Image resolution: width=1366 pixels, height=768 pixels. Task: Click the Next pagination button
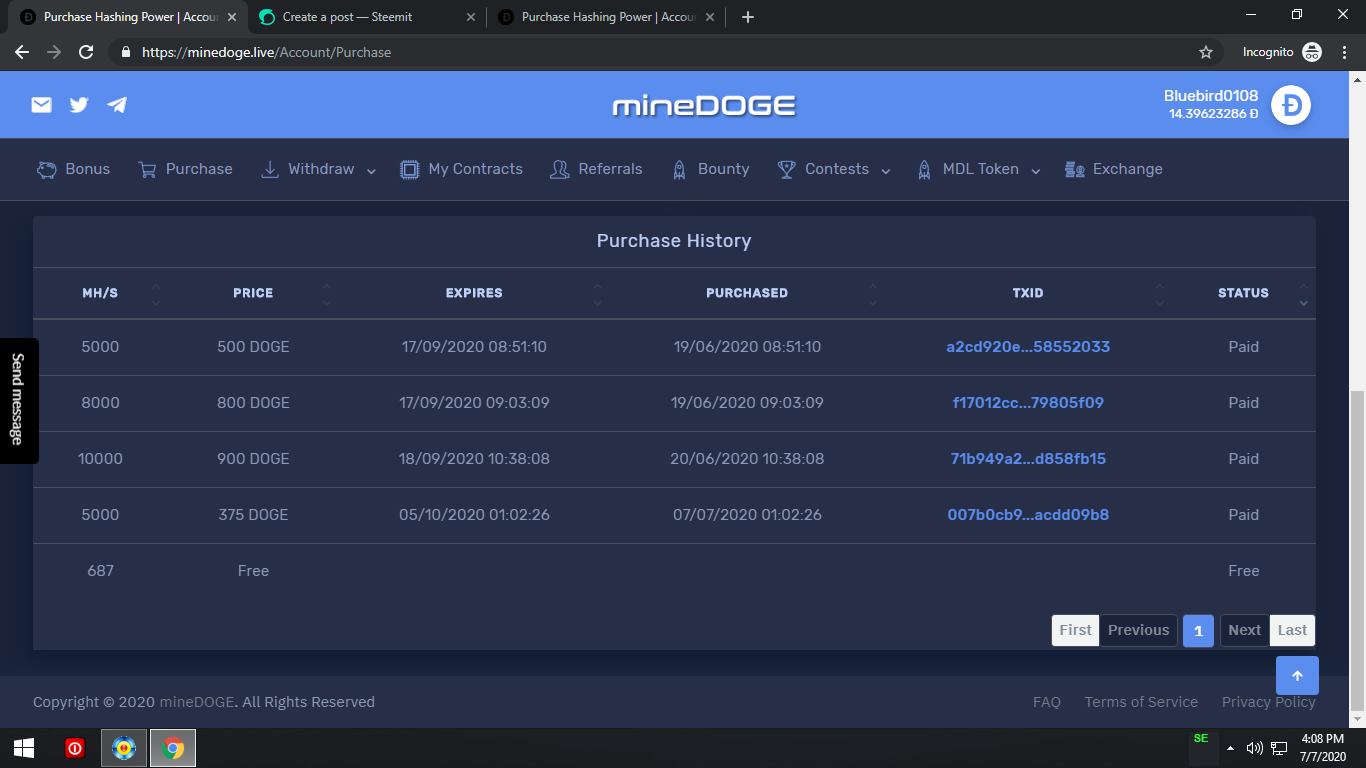1244,630
